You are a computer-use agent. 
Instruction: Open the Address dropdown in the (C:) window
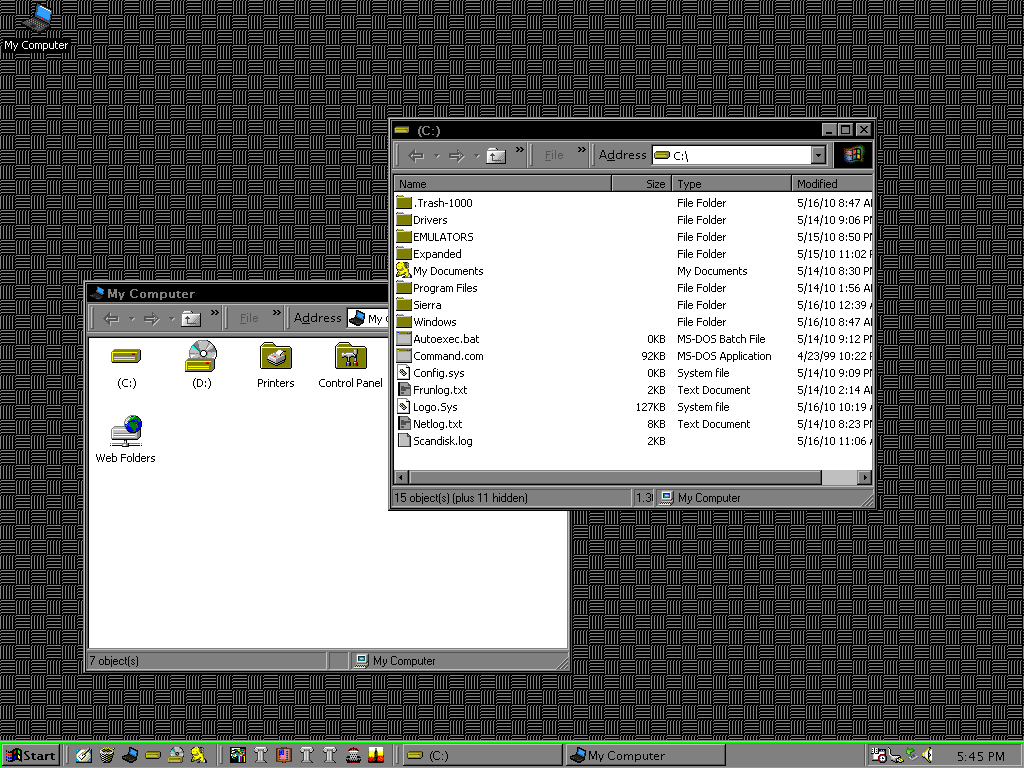pyautogui.click(x=818, y=155)
